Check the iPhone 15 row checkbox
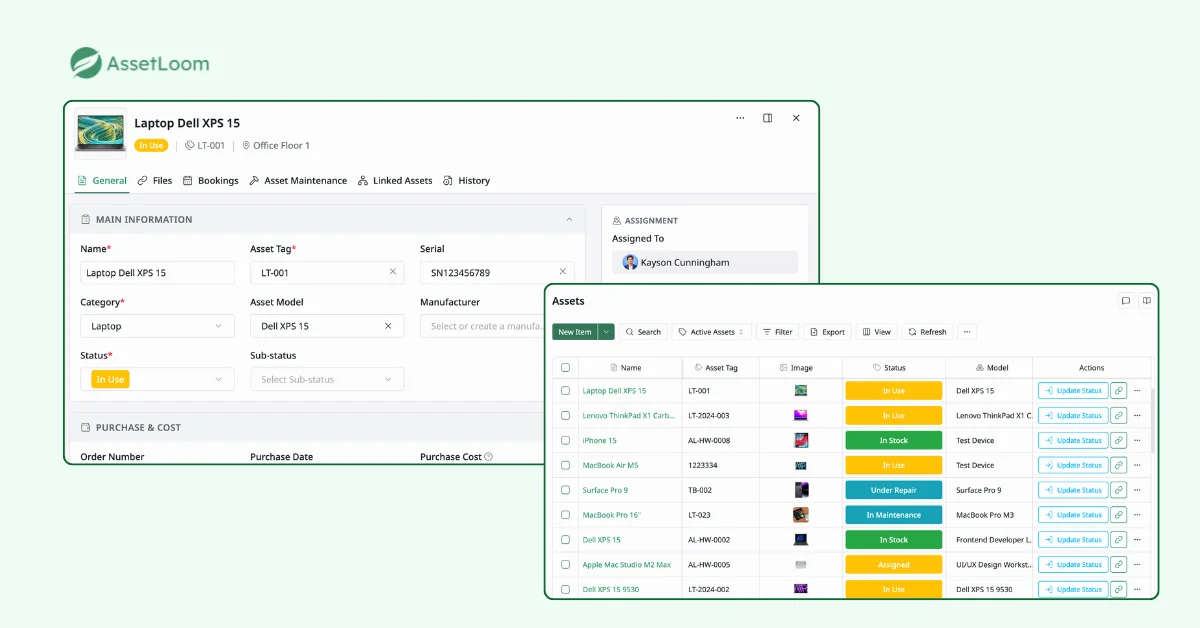This screenshot has width=1200, height=628. [565, 440]
